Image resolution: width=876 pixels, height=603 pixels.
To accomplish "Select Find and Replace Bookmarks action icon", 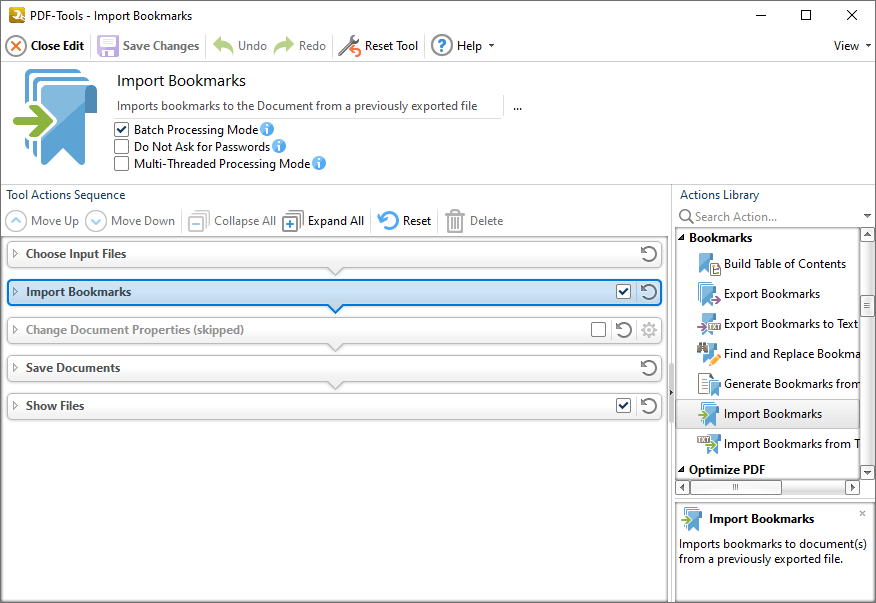I will [x=710, y=354].
